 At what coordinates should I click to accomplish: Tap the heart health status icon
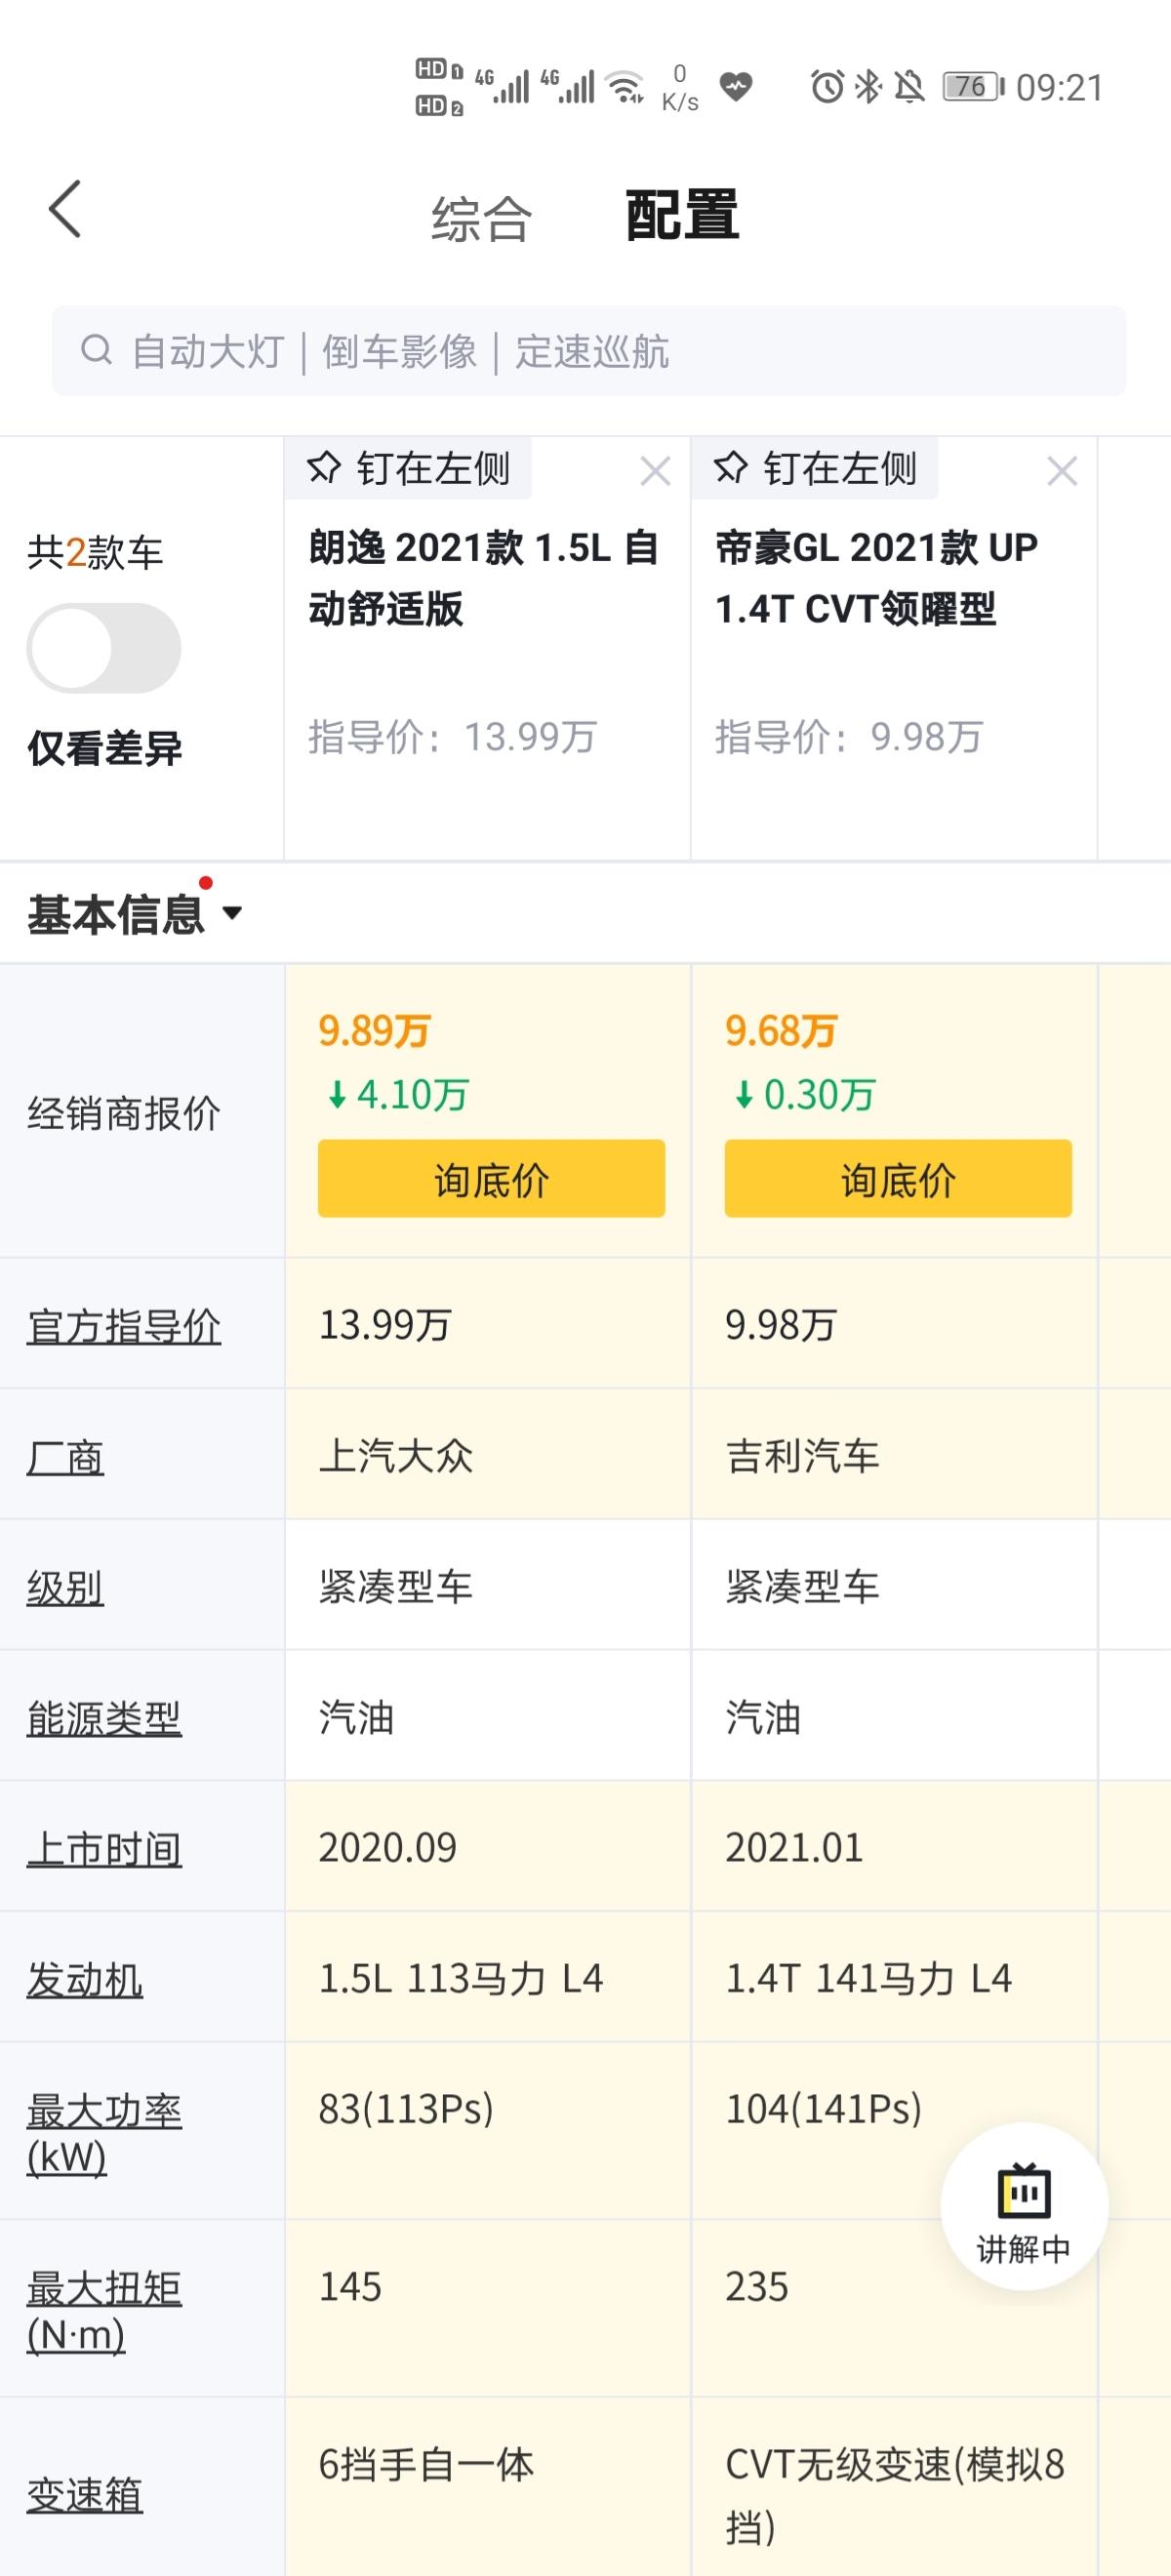736,87
